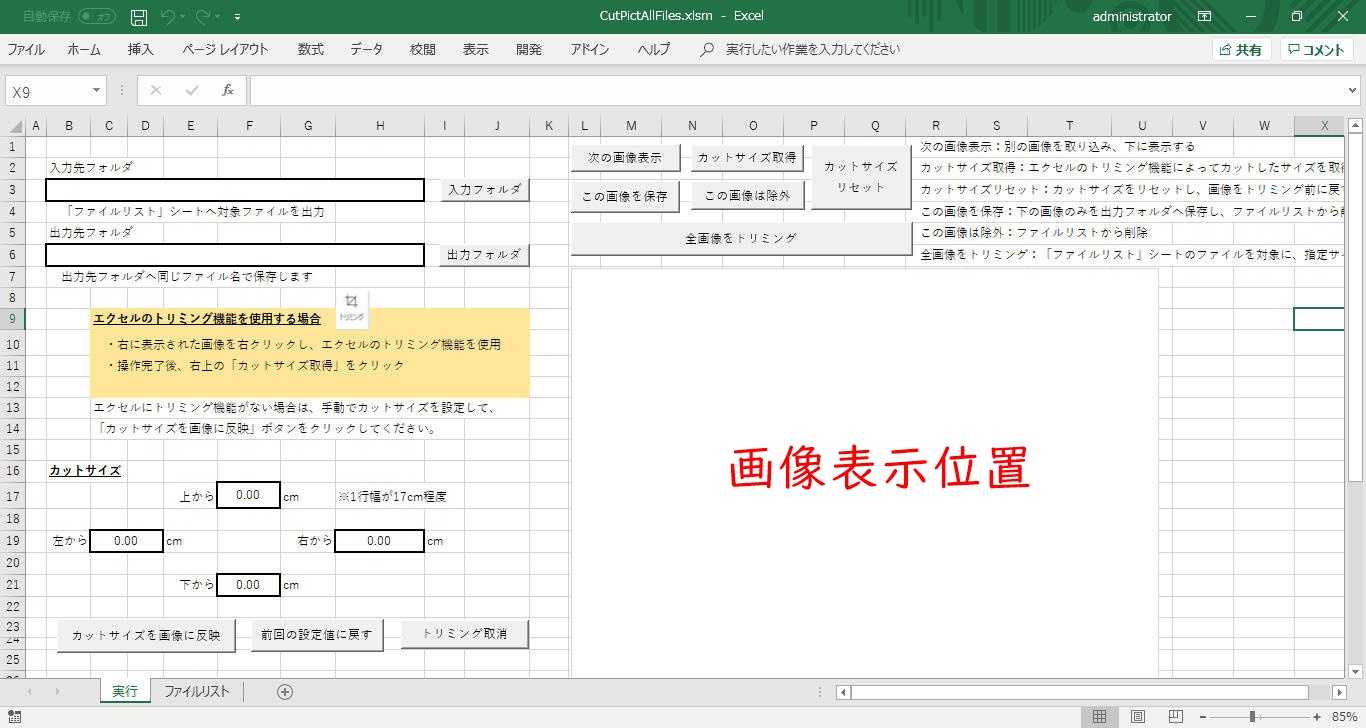
Task: Click vertical scrollbar up arrow
Action: click(1355, 126)
